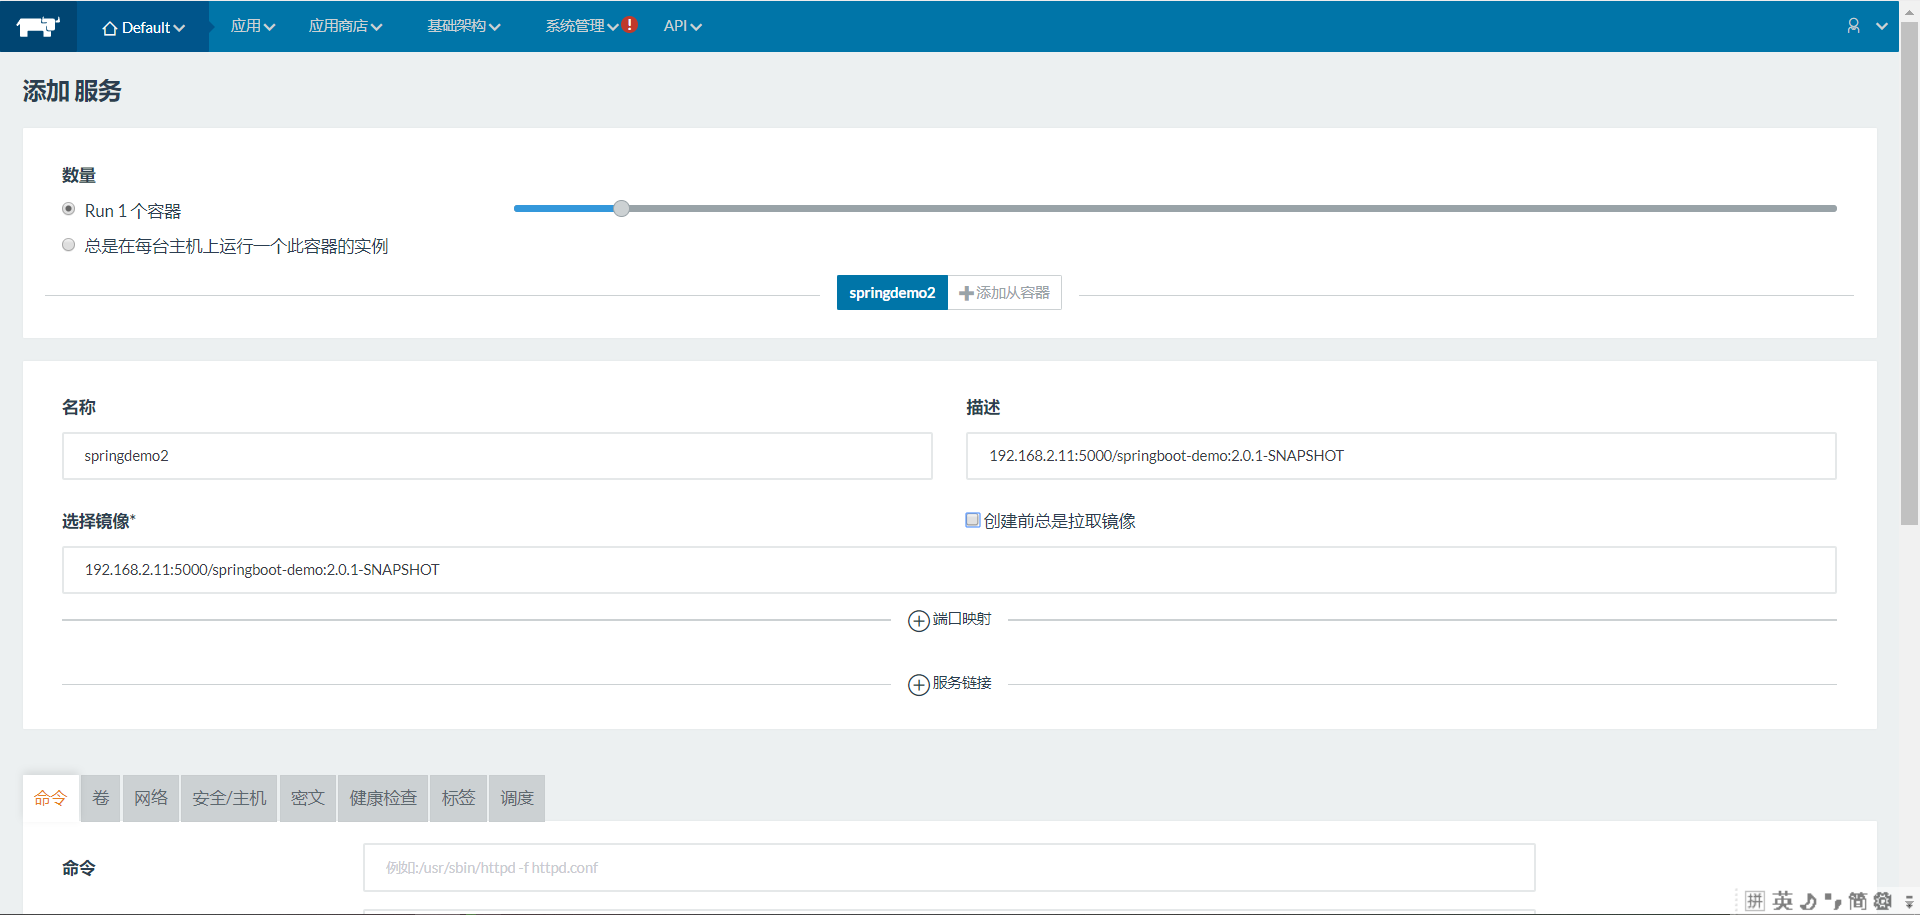
Task: Check the 创建前总是拉取镜像 checkbox
Action: pos(972,520)
